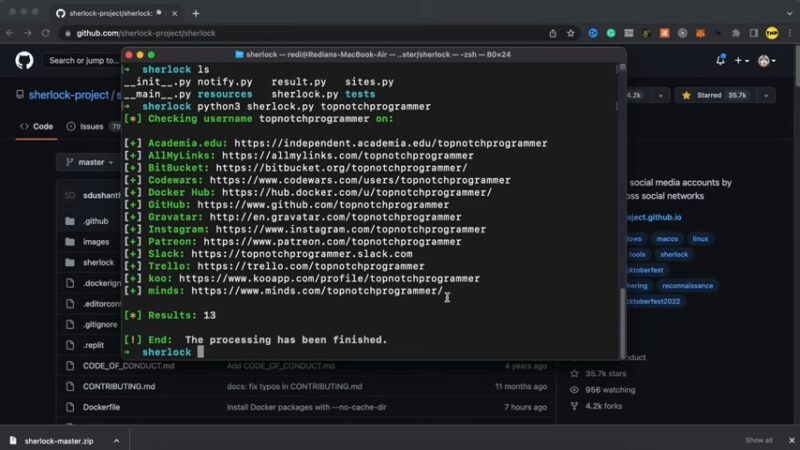Close the sherlock-project browser tab
The height and width of the screenshot is (450, 800).
coord(174,13)
